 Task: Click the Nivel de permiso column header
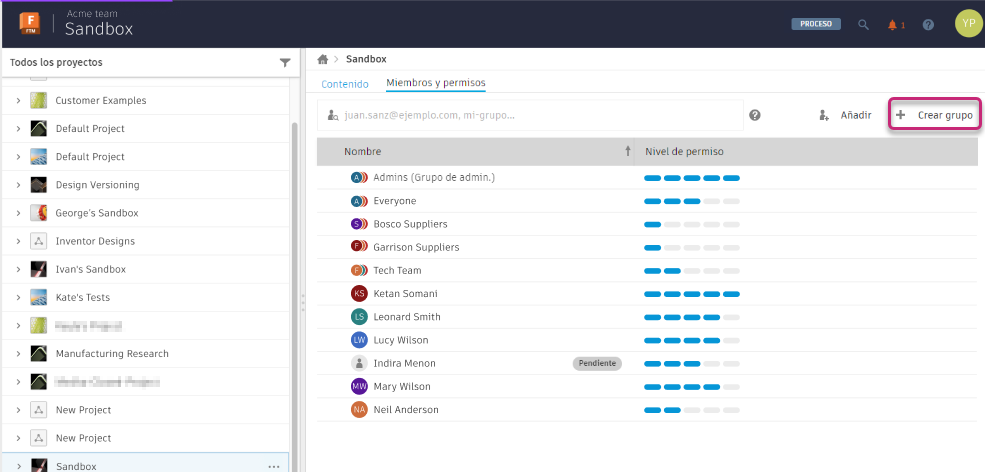[684, 151]
